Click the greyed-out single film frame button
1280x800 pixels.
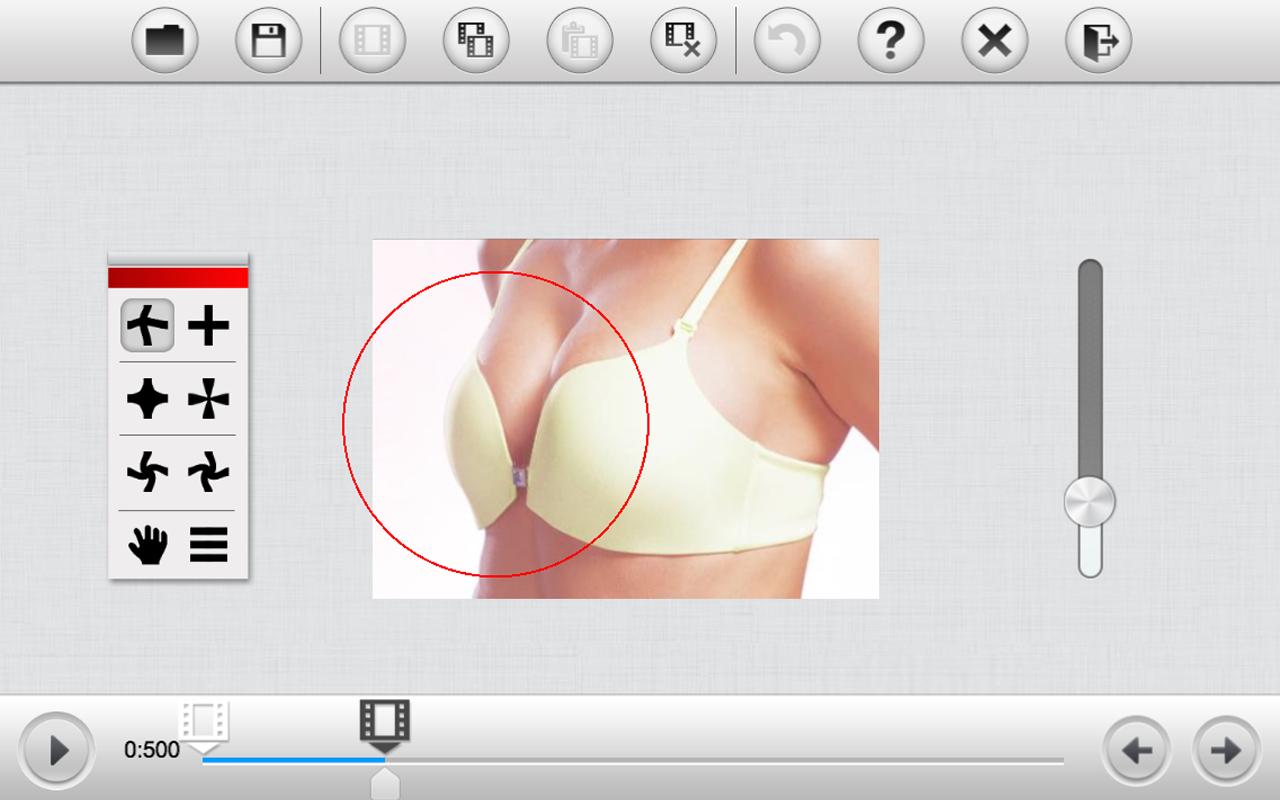tap(372, 41)
